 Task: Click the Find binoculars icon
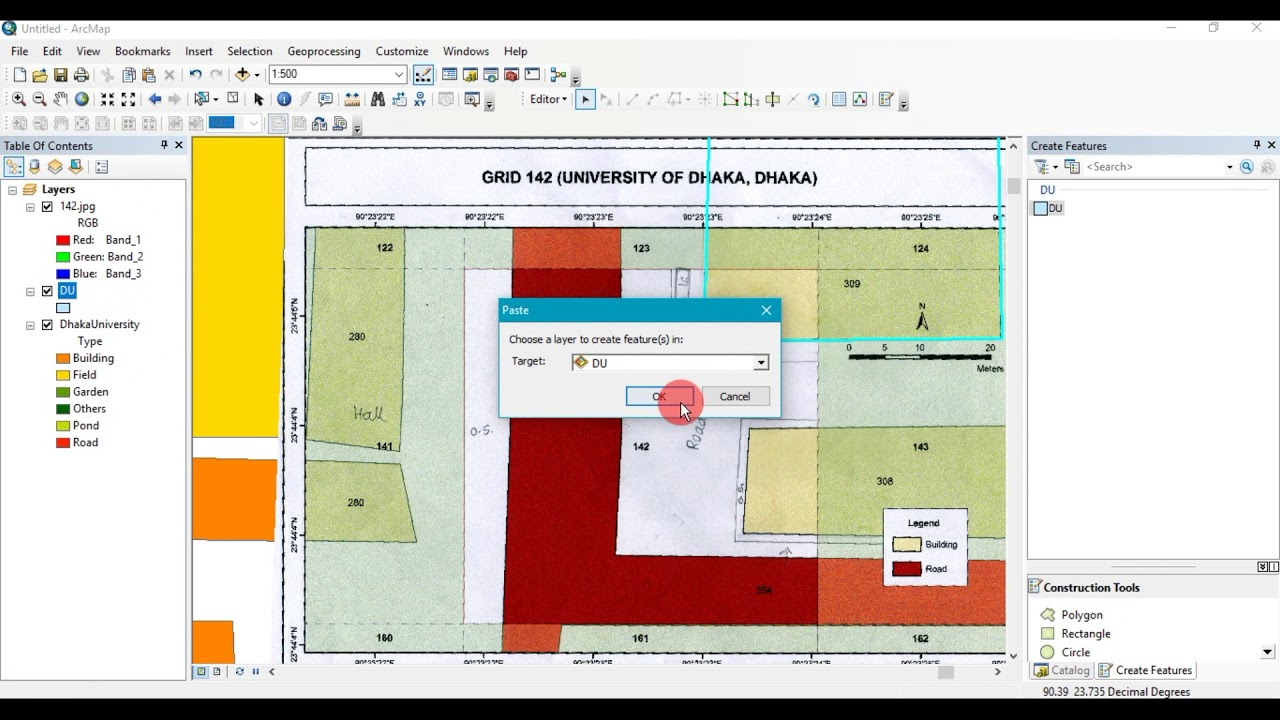(378, 99)
